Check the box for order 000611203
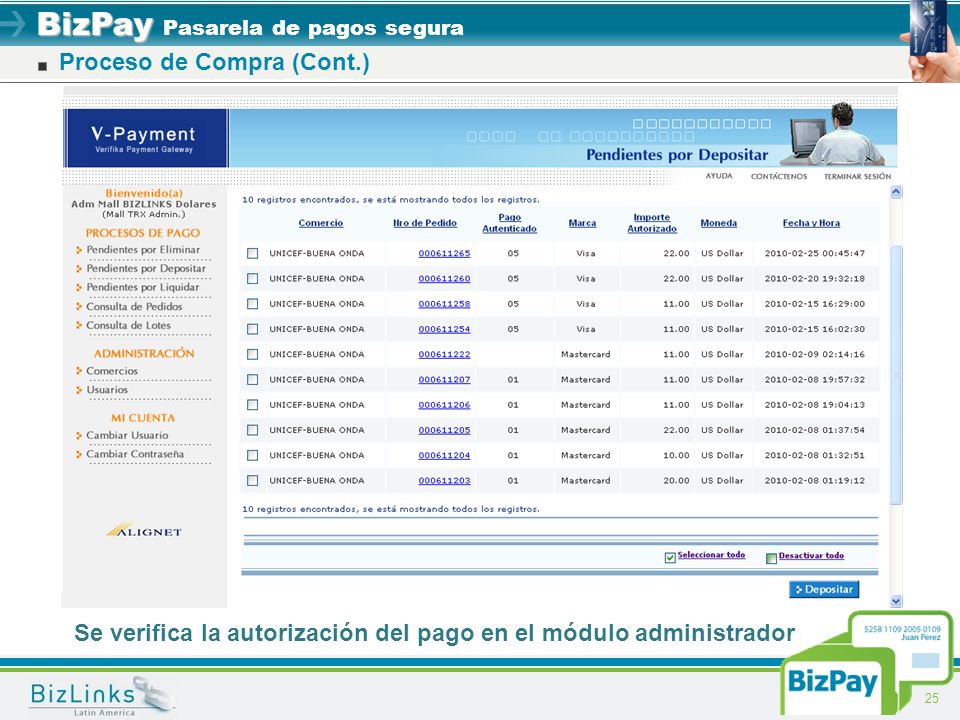This screenshot has height=720, width=960. (x=252, y=481)
